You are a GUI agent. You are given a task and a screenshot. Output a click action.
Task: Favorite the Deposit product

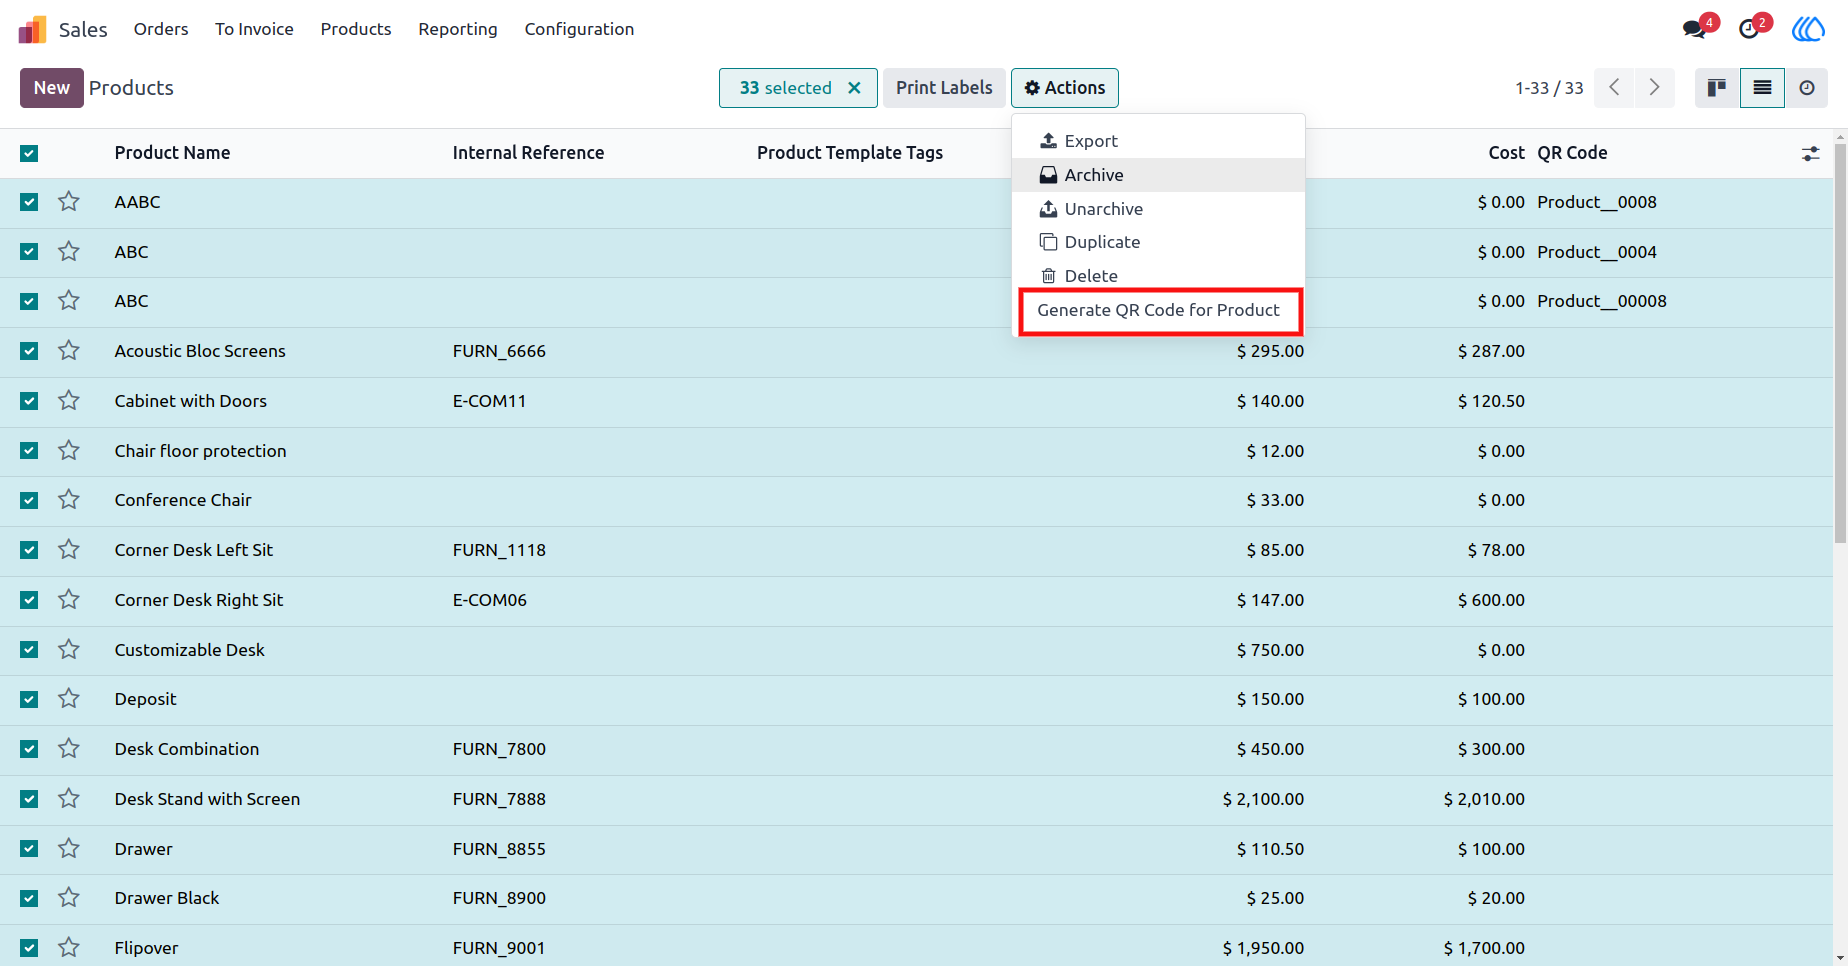69,699
